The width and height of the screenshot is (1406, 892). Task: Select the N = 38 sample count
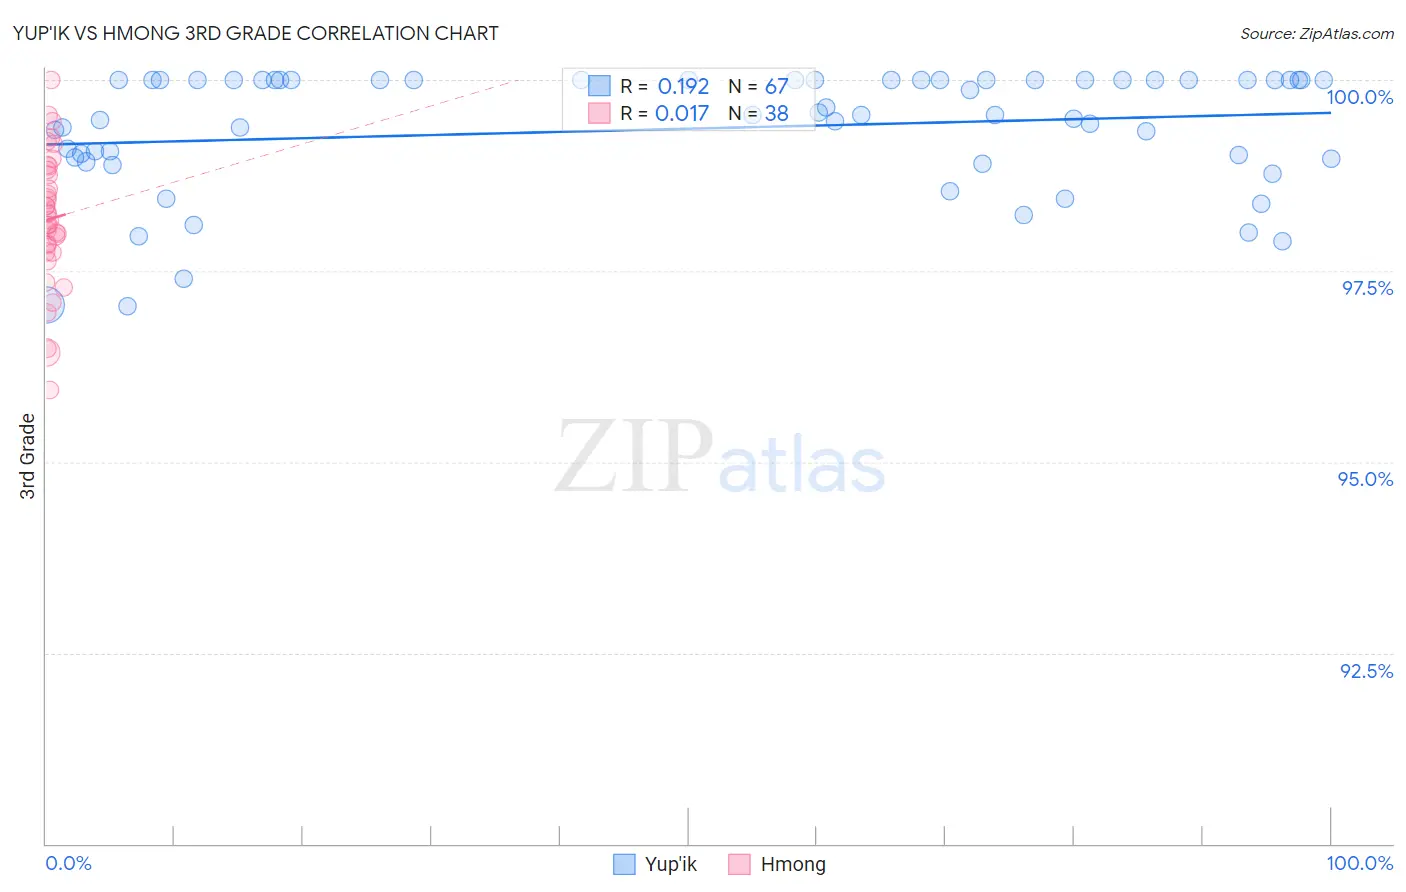[x=758, y=114]
